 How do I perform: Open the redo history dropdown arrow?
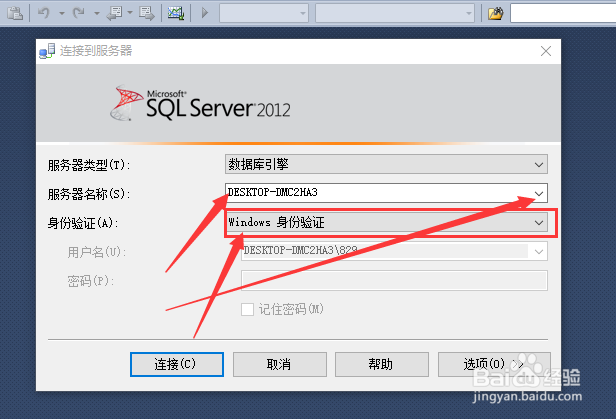click(x=97, y=13)
